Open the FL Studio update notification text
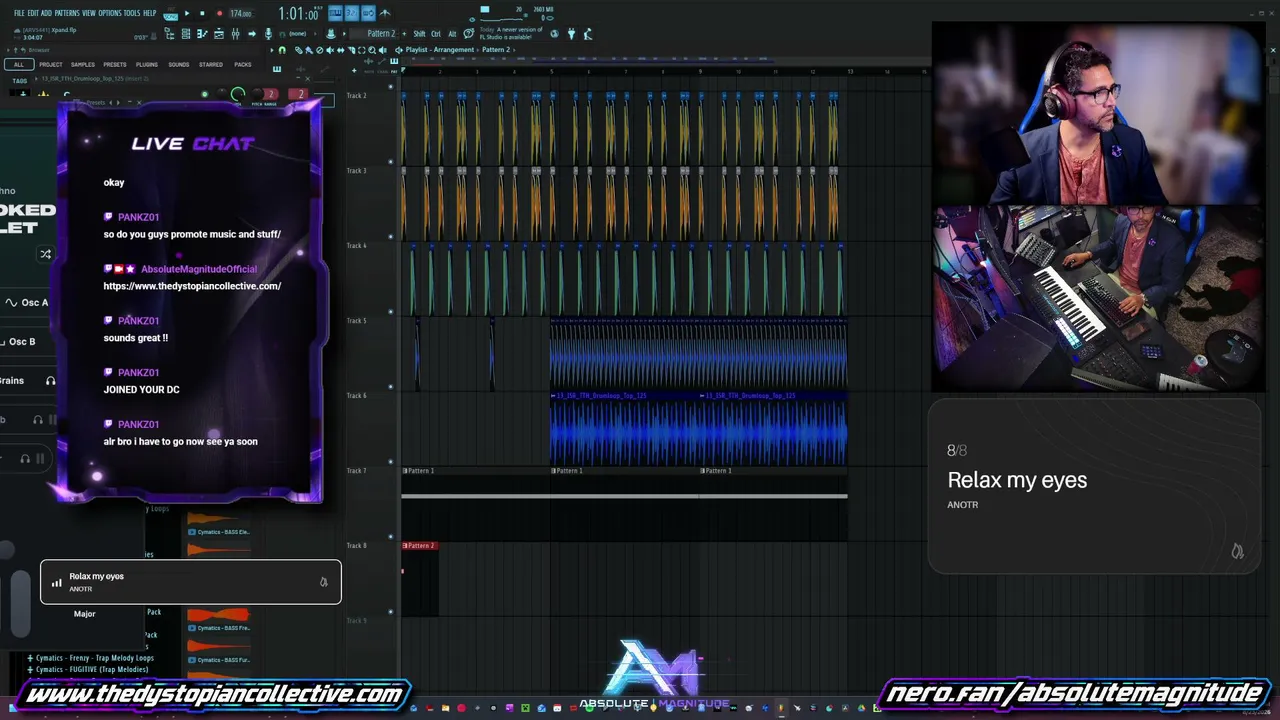 pos(511,33)
